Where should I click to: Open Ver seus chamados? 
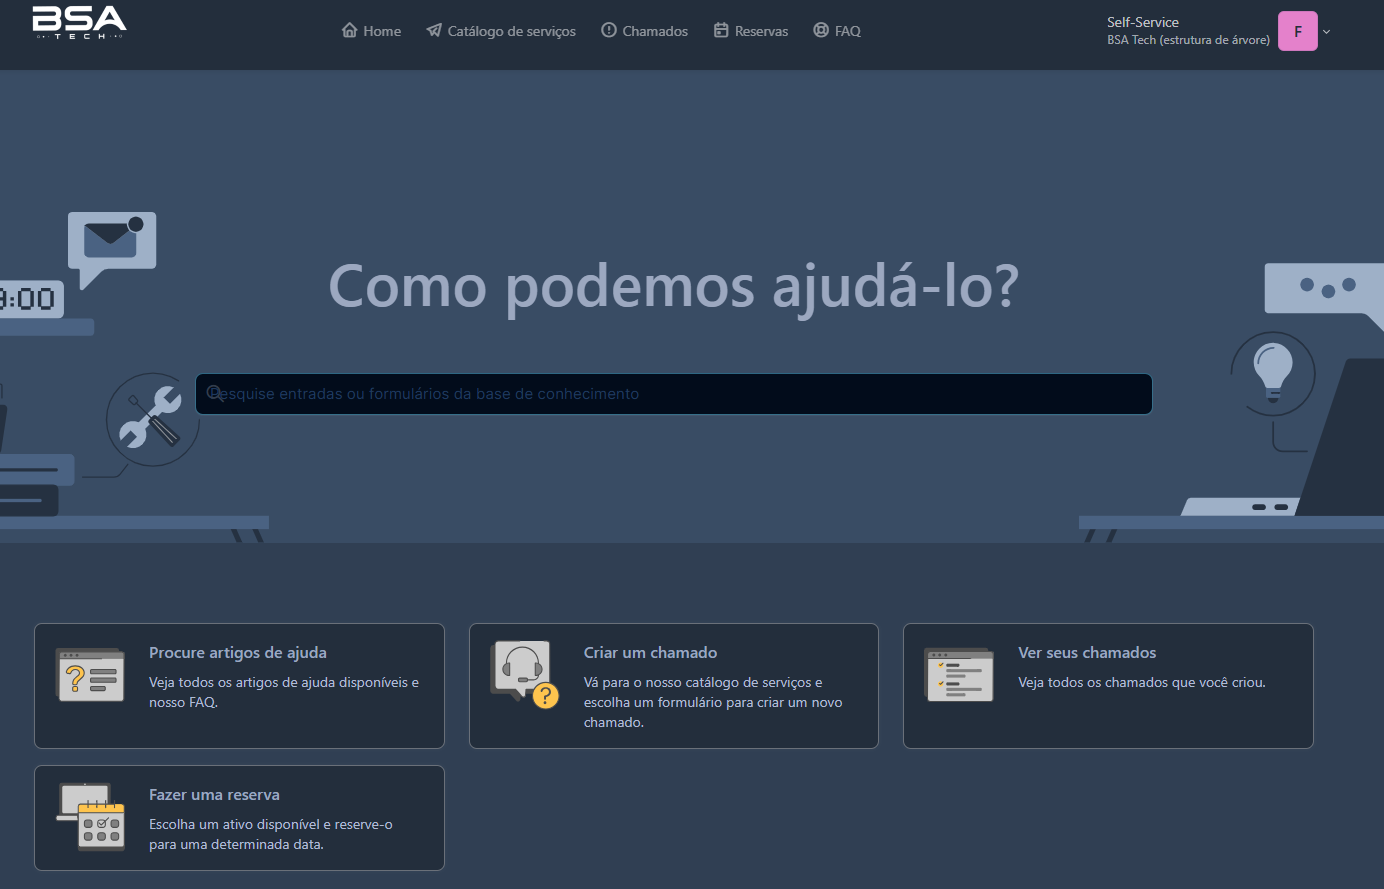(x=1108, y=685)
